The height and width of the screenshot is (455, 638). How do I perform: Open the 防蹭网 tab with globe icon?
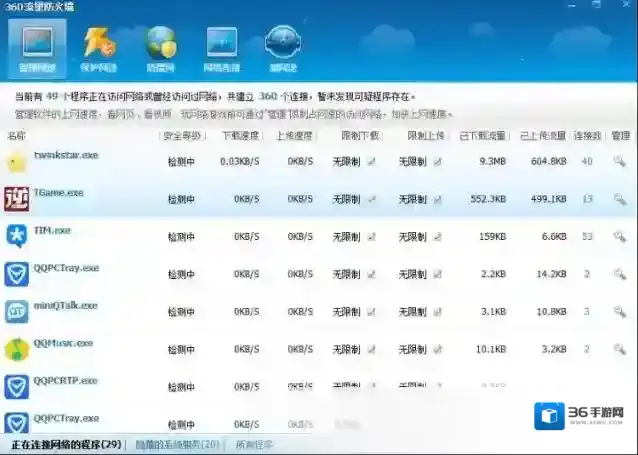[161, 50]
